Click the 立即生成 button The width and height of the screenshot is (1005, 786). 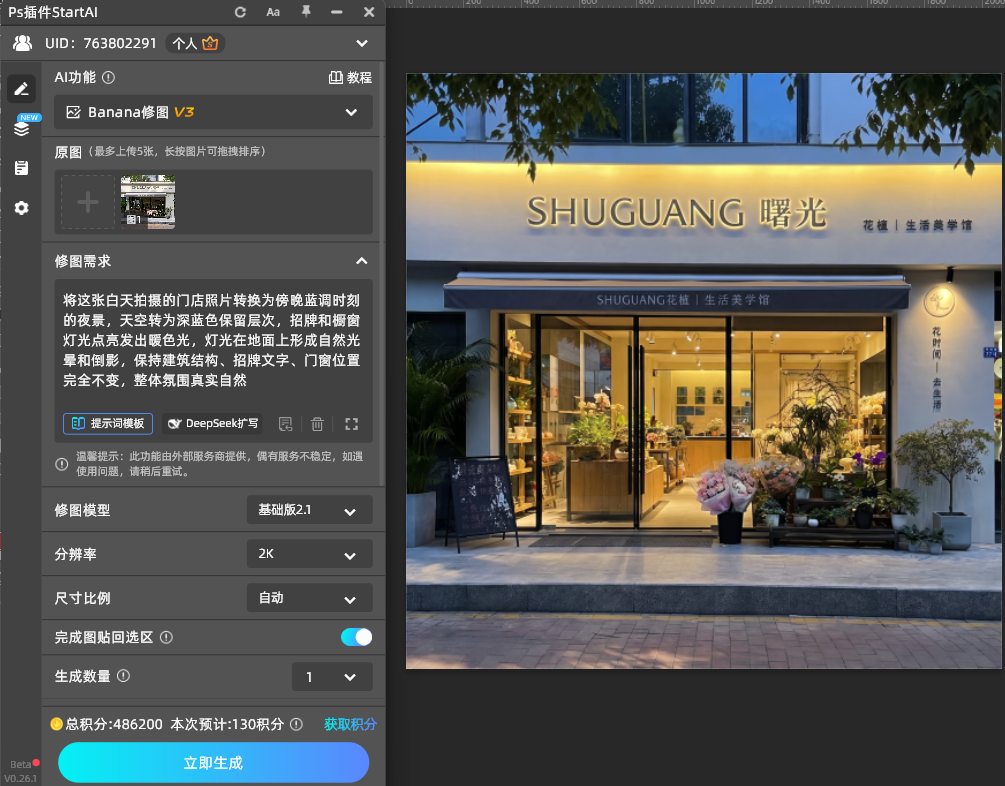(x=213, y=763)
